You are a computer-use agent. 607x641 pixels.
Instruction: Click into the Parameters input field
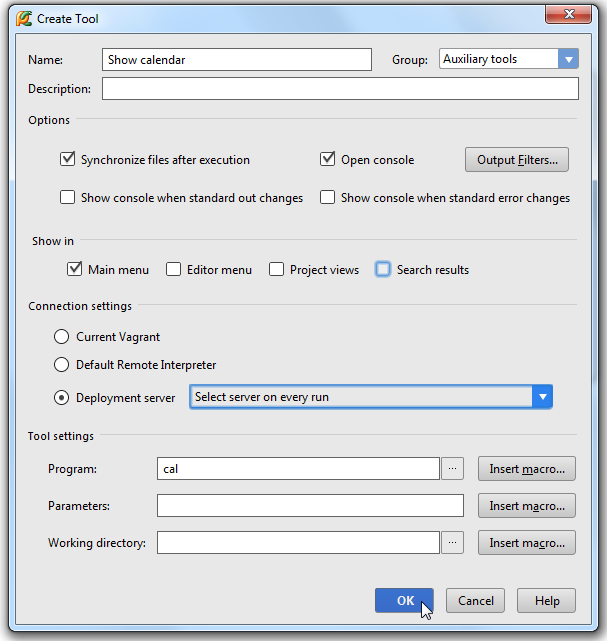point(310,506)
